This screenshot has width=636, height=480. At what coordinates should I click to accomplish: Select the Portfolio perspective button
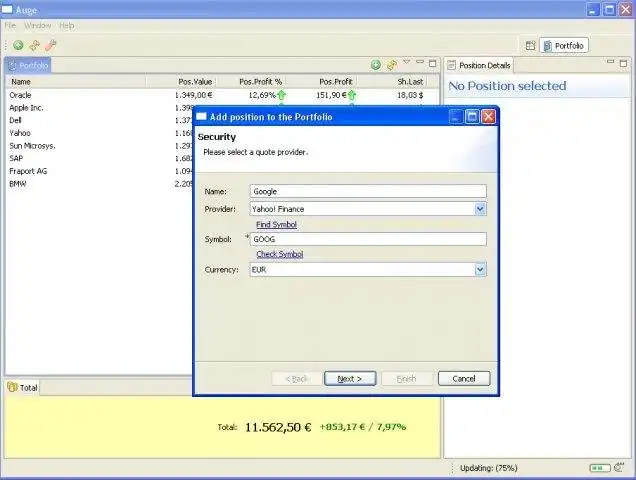tap(564, 45)
